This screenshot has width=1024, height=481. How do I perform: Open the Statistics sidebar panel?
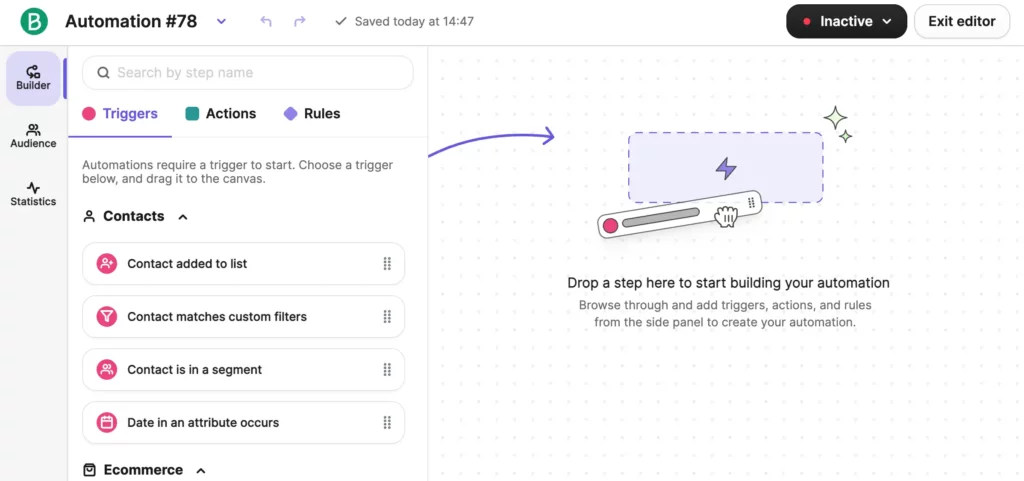(x=33, y=194)
